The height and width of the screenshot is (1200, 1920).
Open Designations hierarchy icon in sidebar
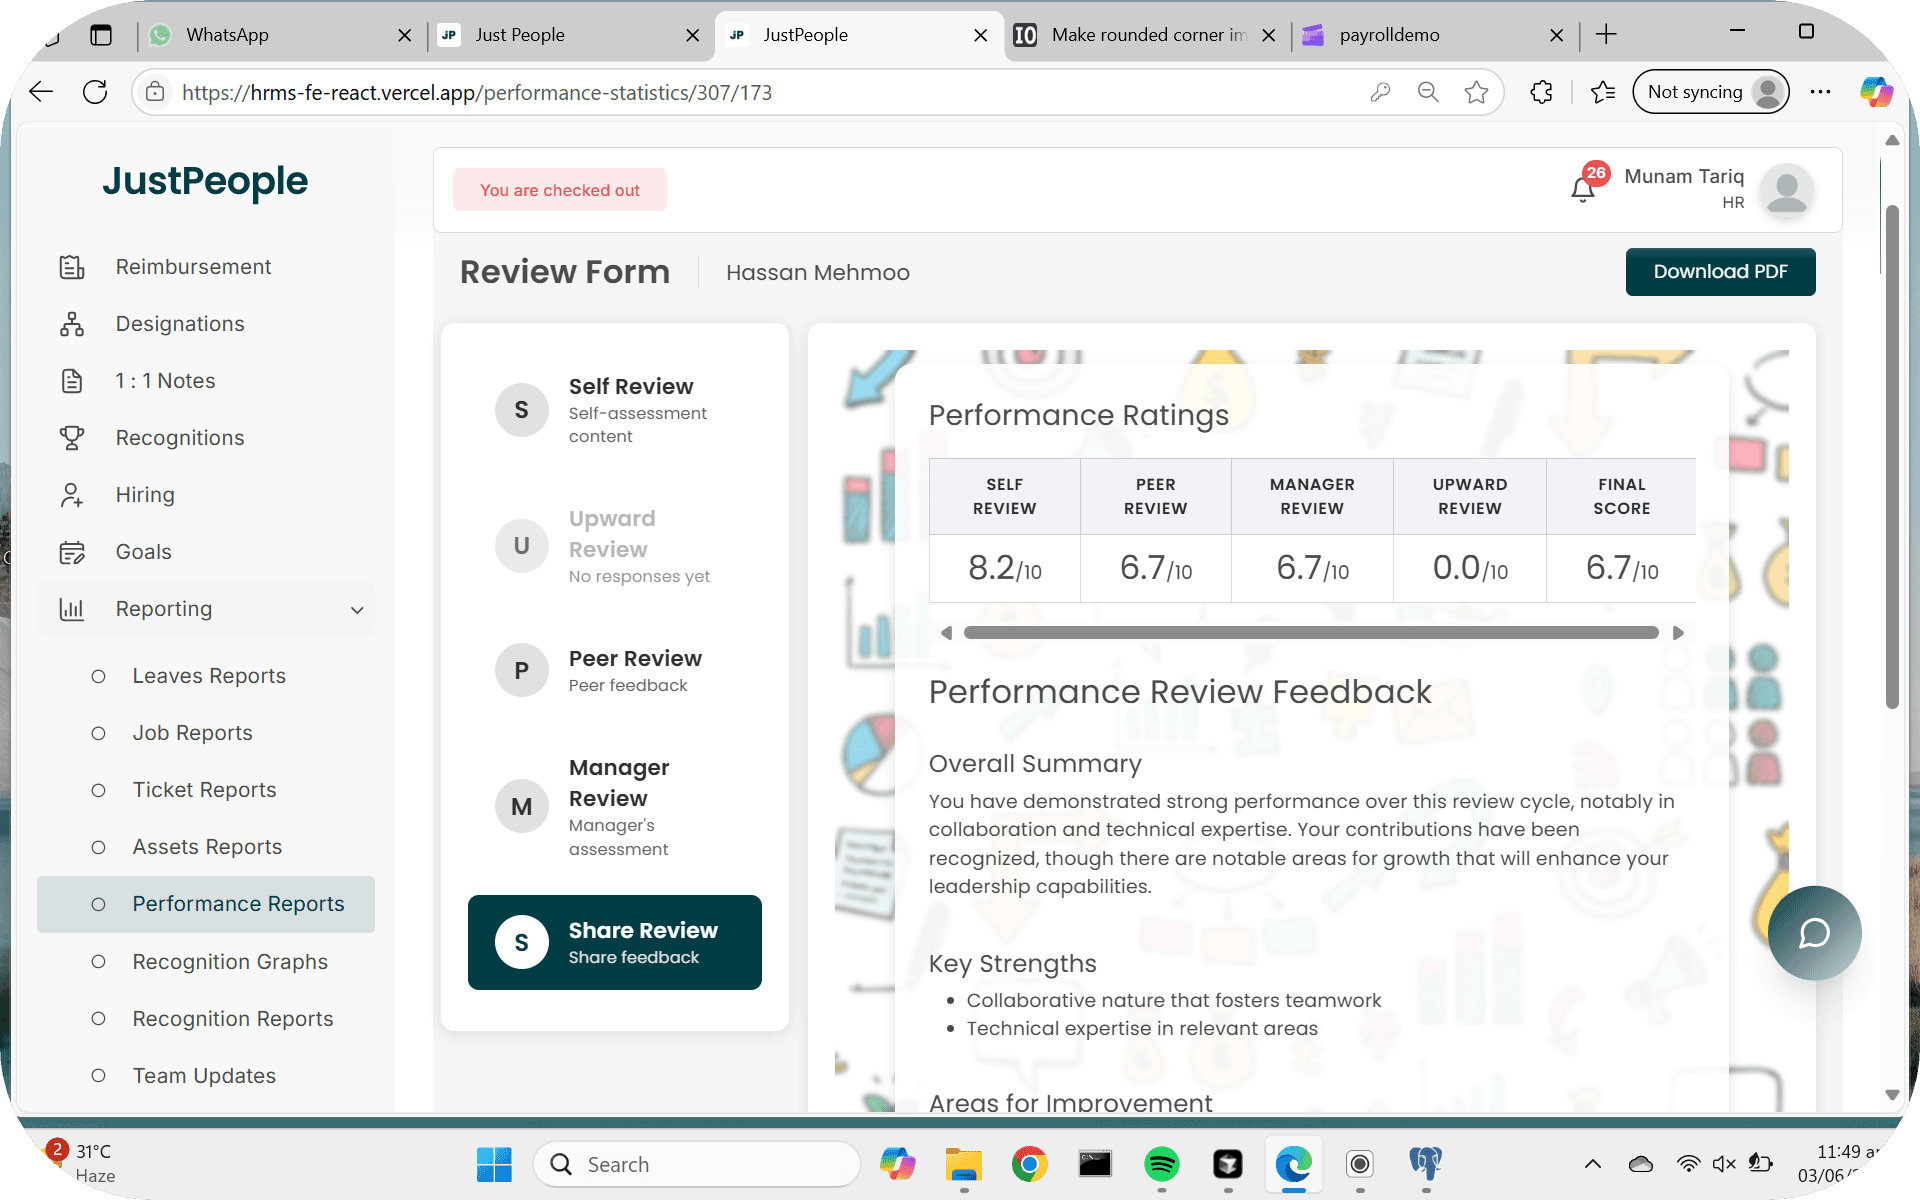tap(72, 324)
